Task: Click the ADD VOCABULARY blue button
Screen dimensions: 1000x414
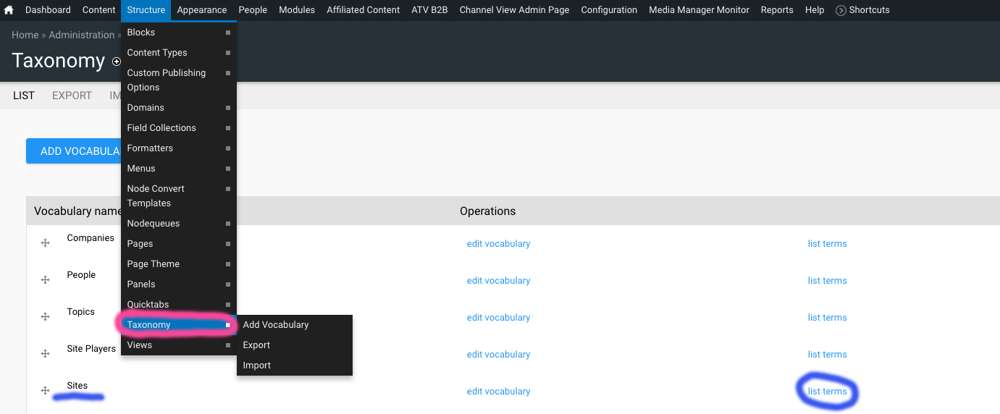Action: tap(73, 151)
